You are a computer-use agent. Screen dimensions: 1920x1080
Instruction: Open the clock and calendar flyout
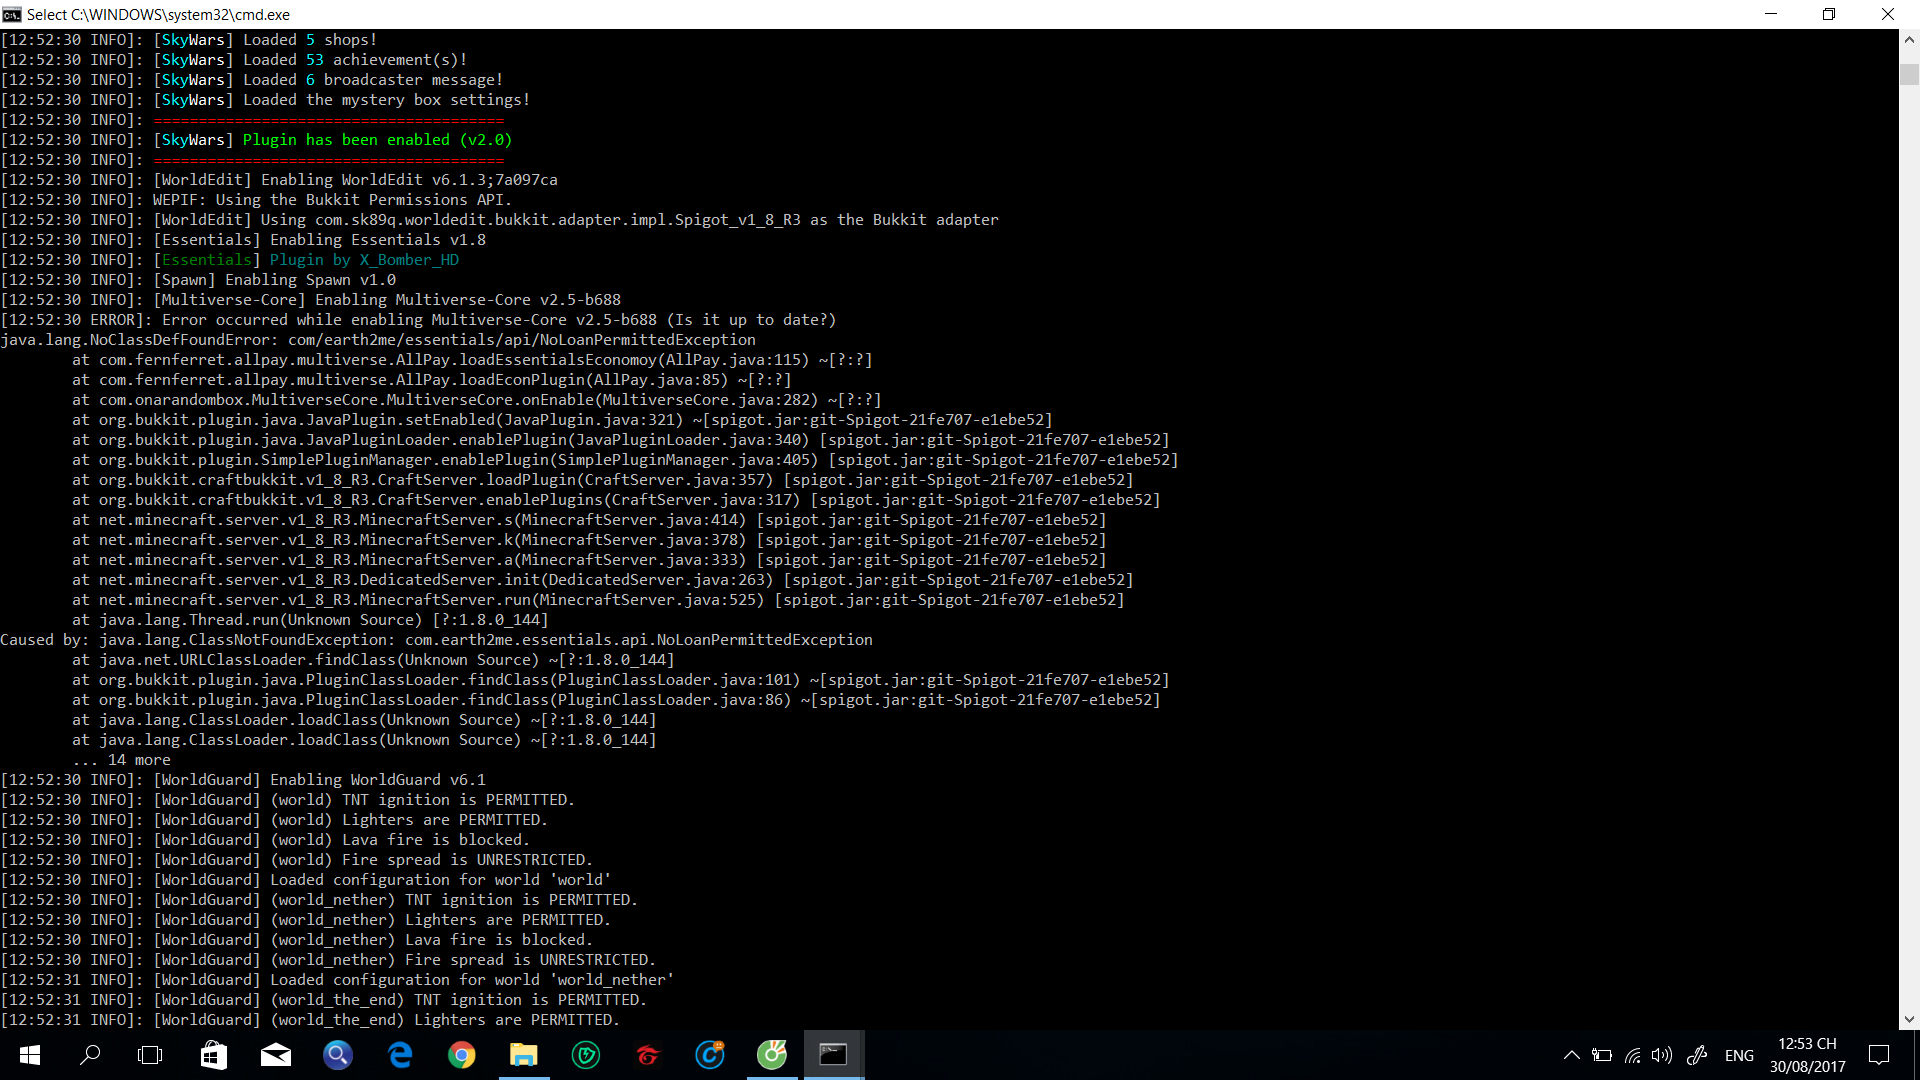pos(1807,1055)
